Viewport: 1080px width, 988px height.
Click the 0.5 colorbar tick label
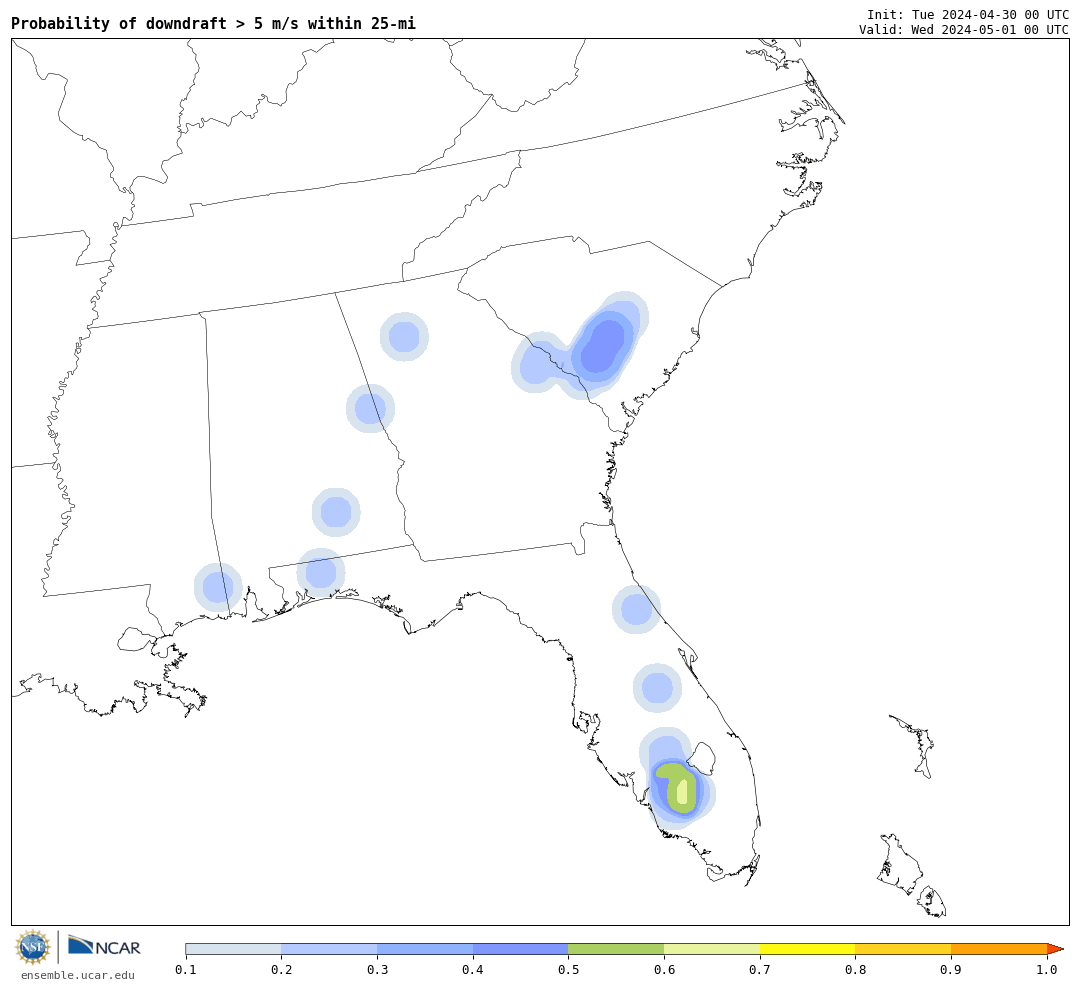point(568,969)
